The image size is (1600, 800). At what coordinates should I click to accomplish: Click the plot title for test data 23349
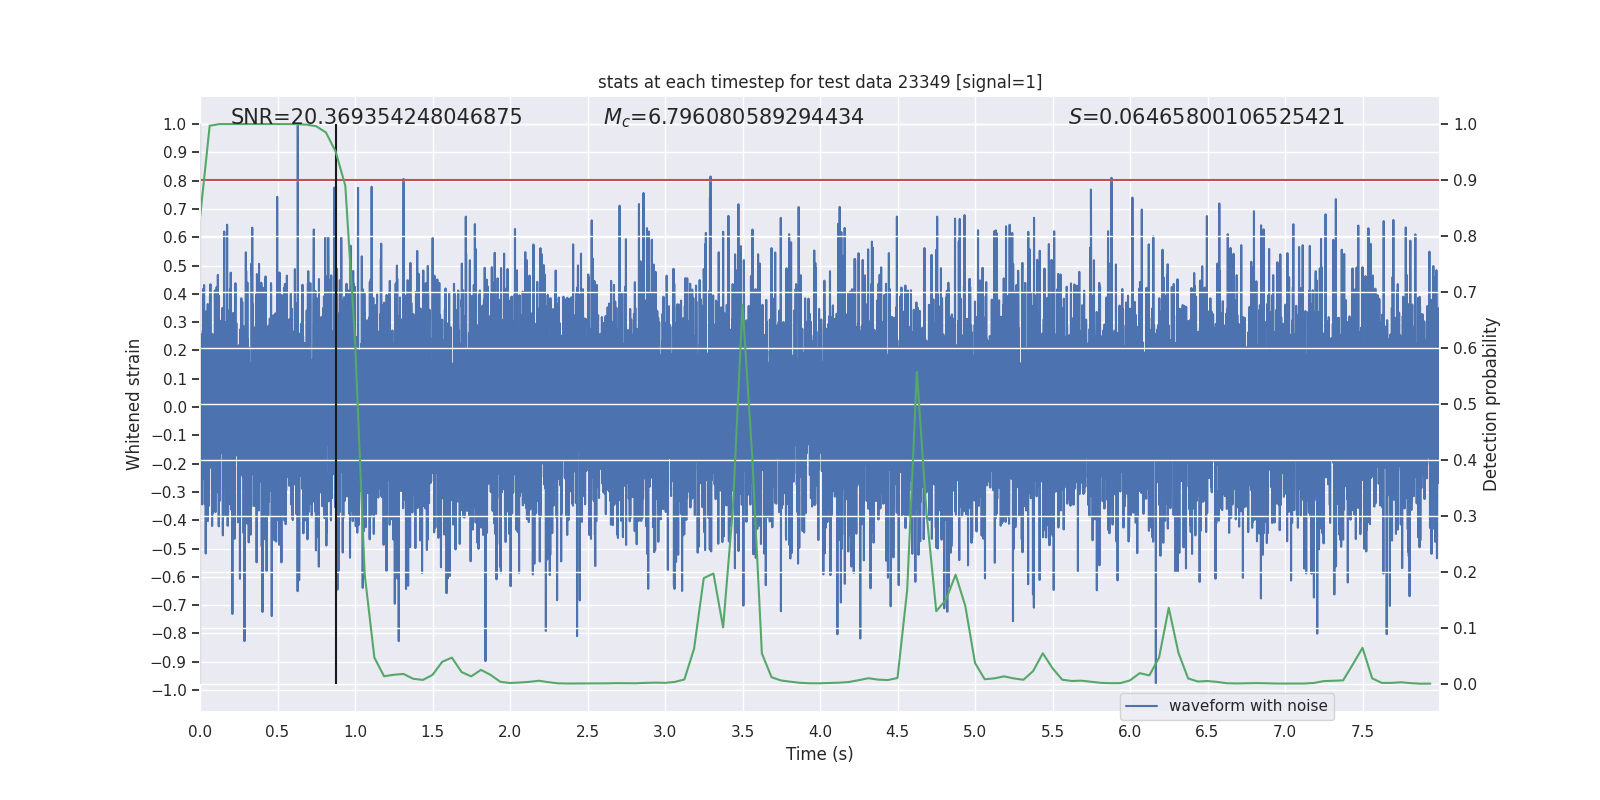[819, 82]
